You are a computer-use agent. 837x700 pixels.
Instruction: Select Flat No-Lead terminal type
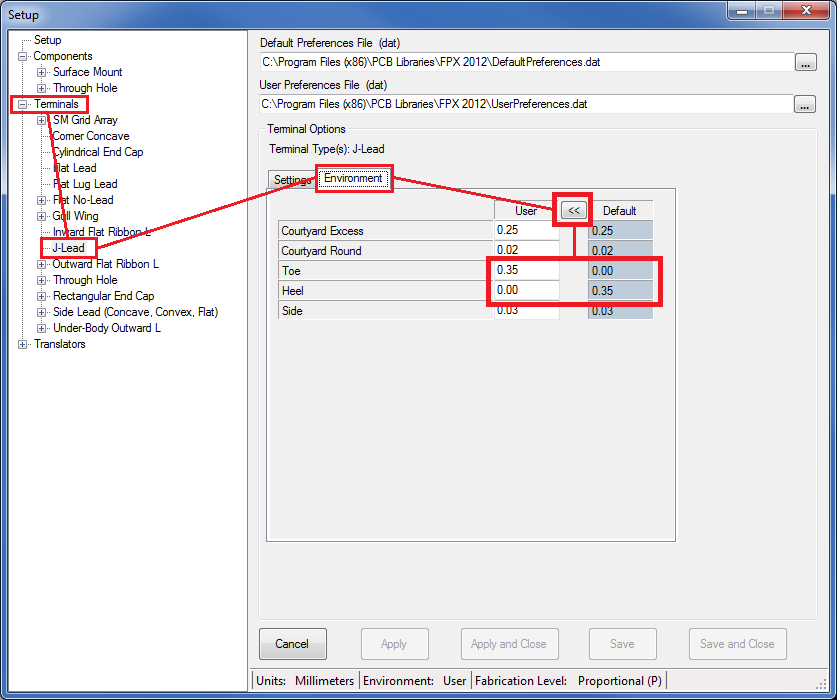(83, 200)
